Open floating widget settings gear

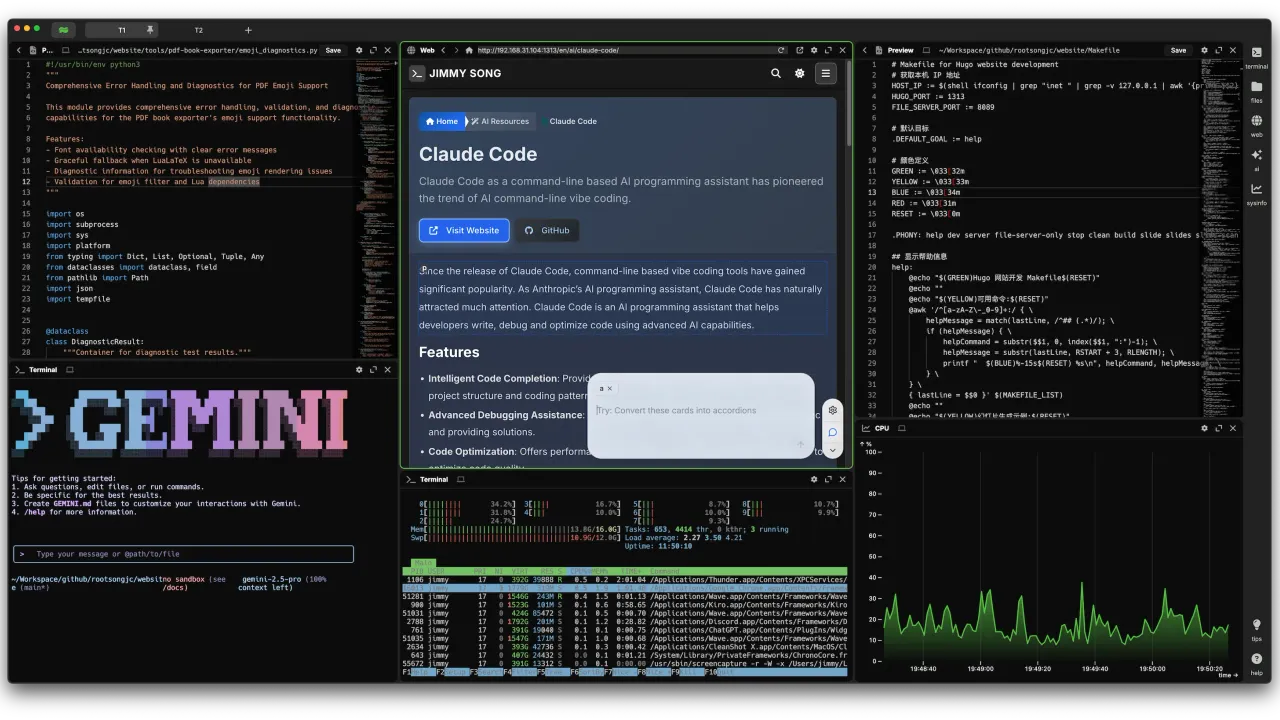(832, 410)
